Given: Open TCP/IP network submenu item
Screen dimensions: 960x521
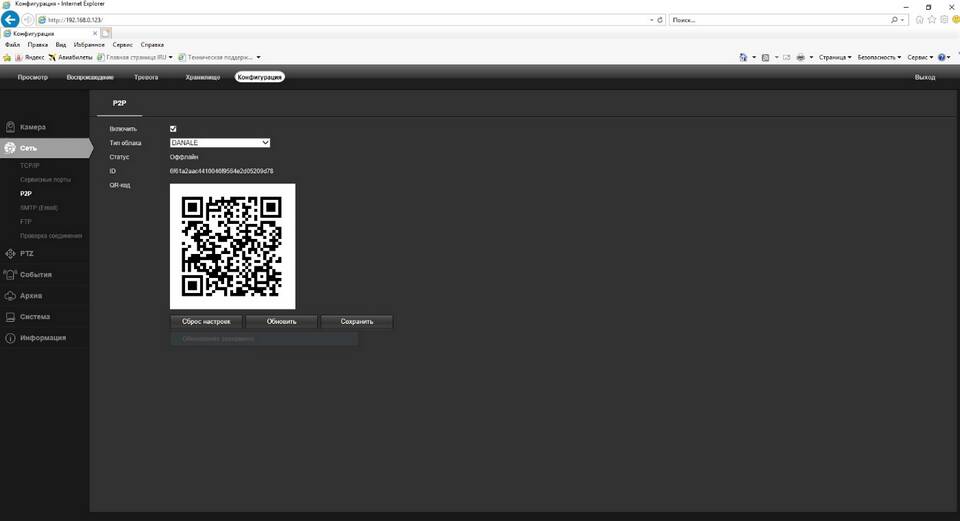Looking at the screenshot, I should coord(29,165).
